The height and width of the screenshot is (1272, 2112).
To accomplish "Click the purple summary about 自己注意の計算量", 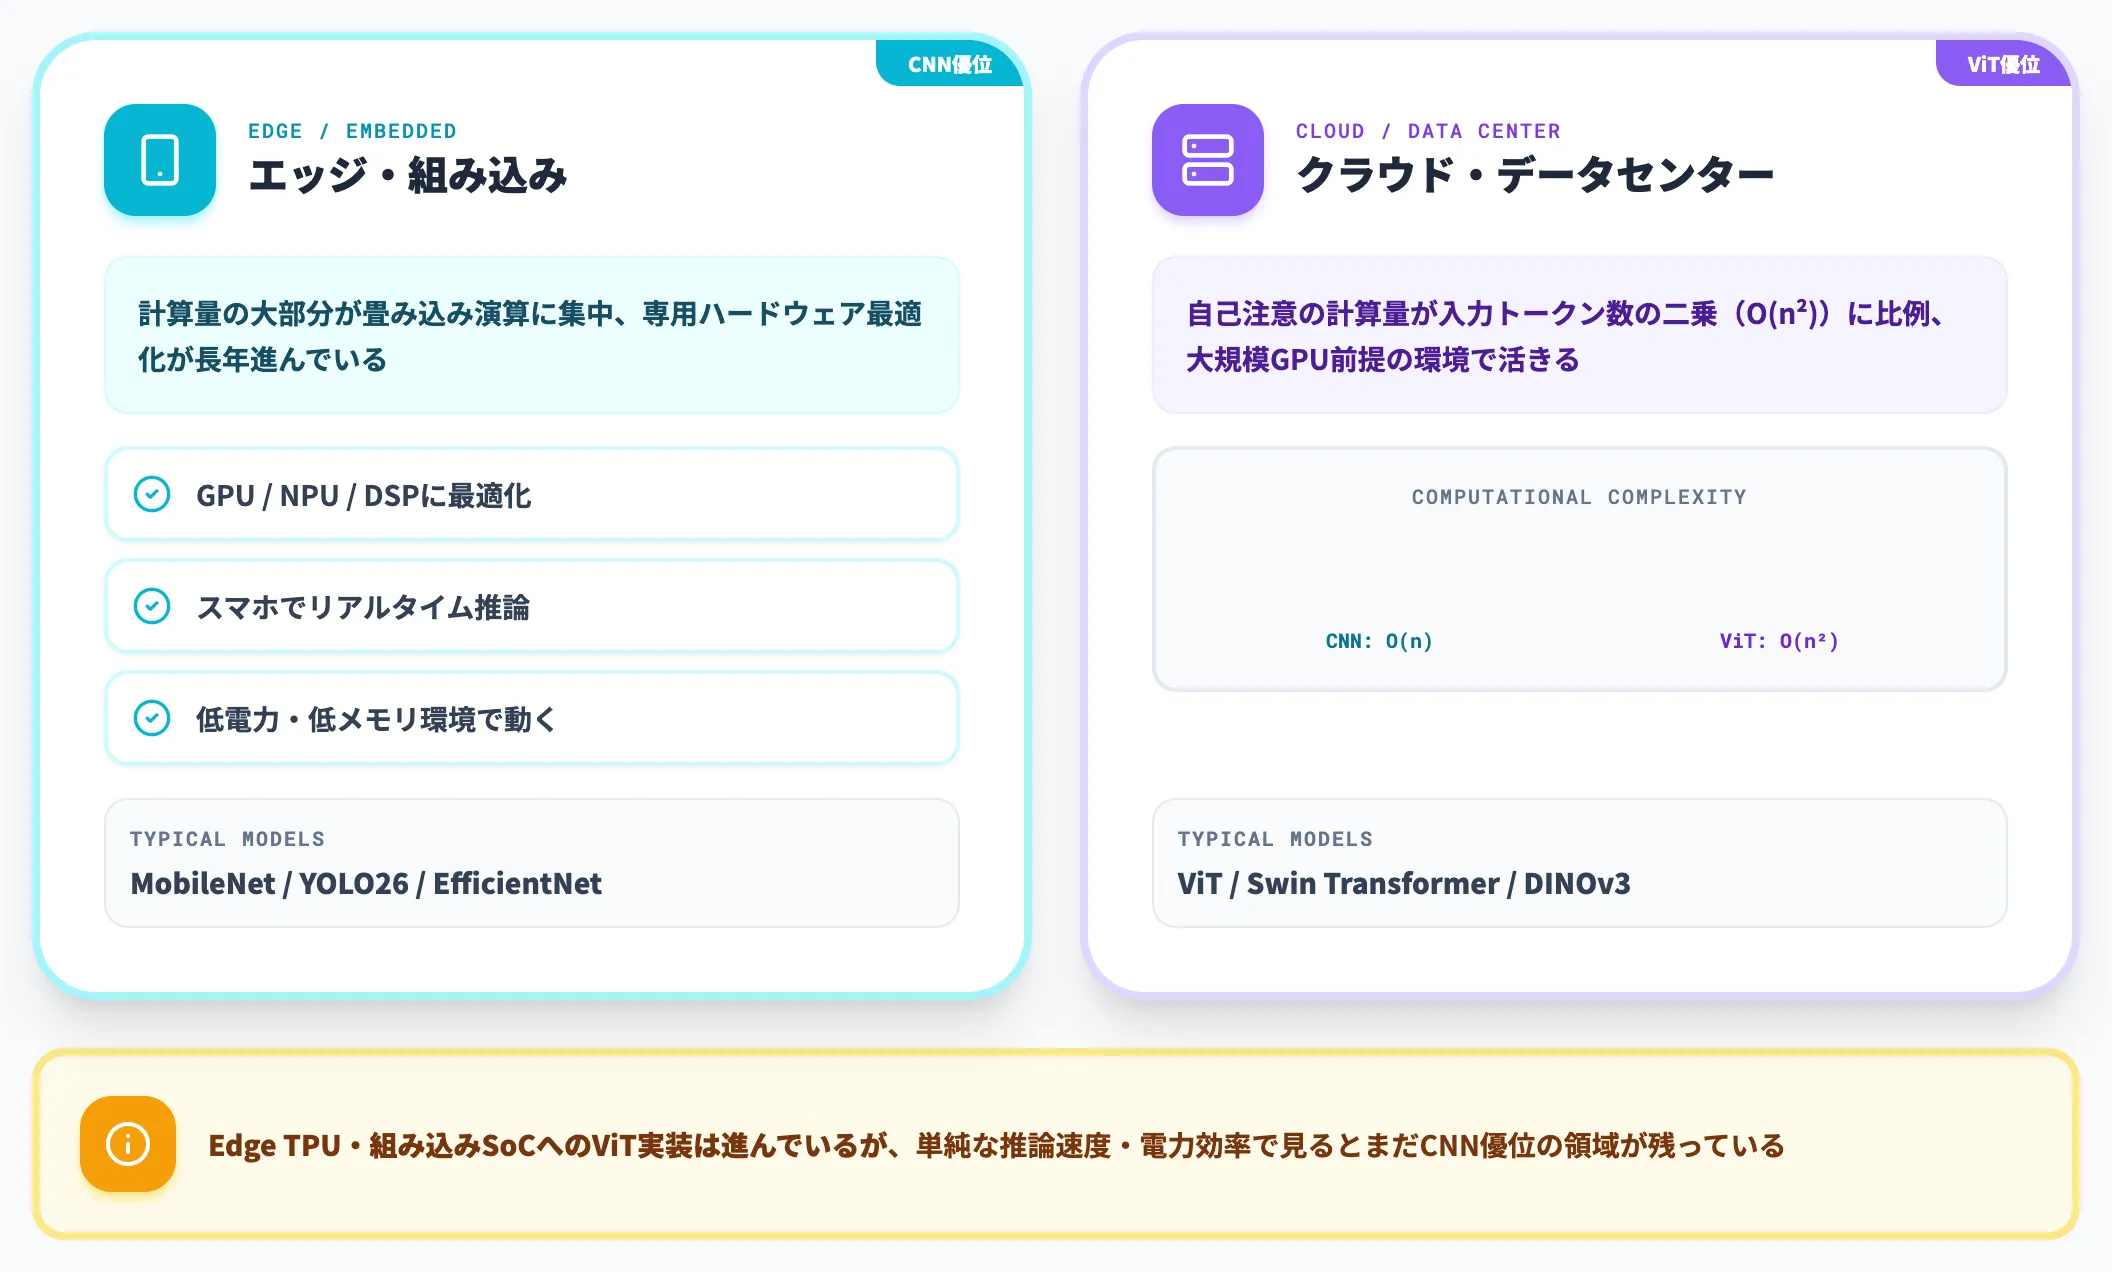I will pyautogui.click(x=1579, y=336).
